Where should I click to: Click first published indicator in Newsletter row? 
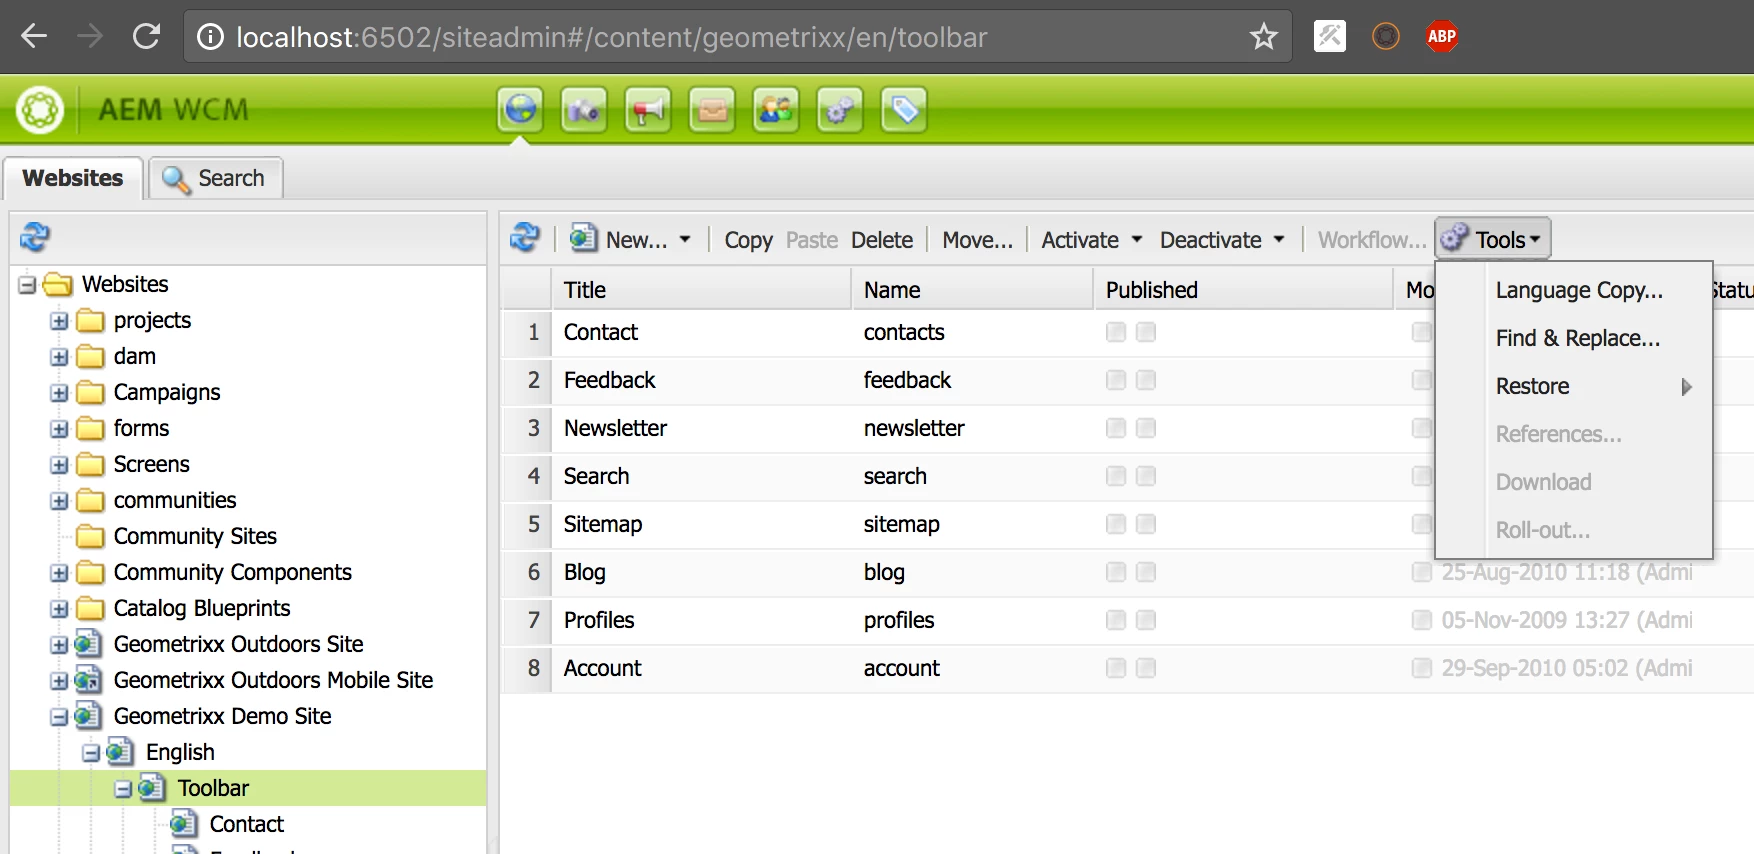[x=1116, y=428]
